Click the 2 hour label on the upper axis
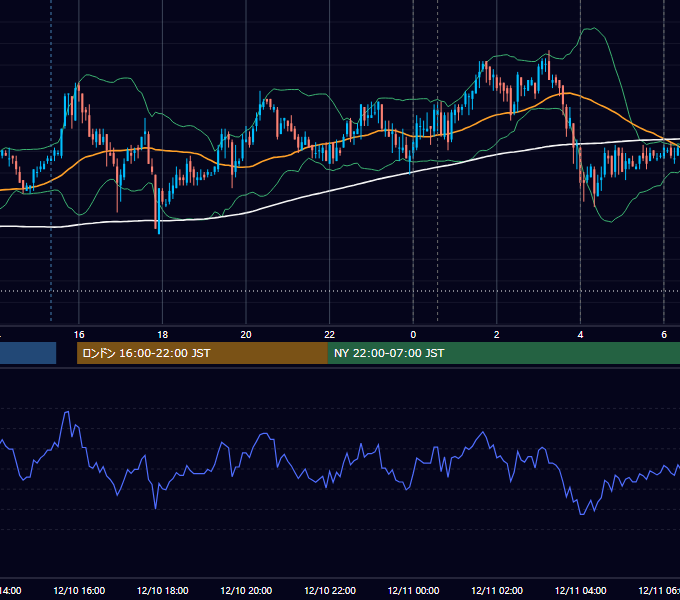The width and height of the screenshot is (680, 600). 497,335
